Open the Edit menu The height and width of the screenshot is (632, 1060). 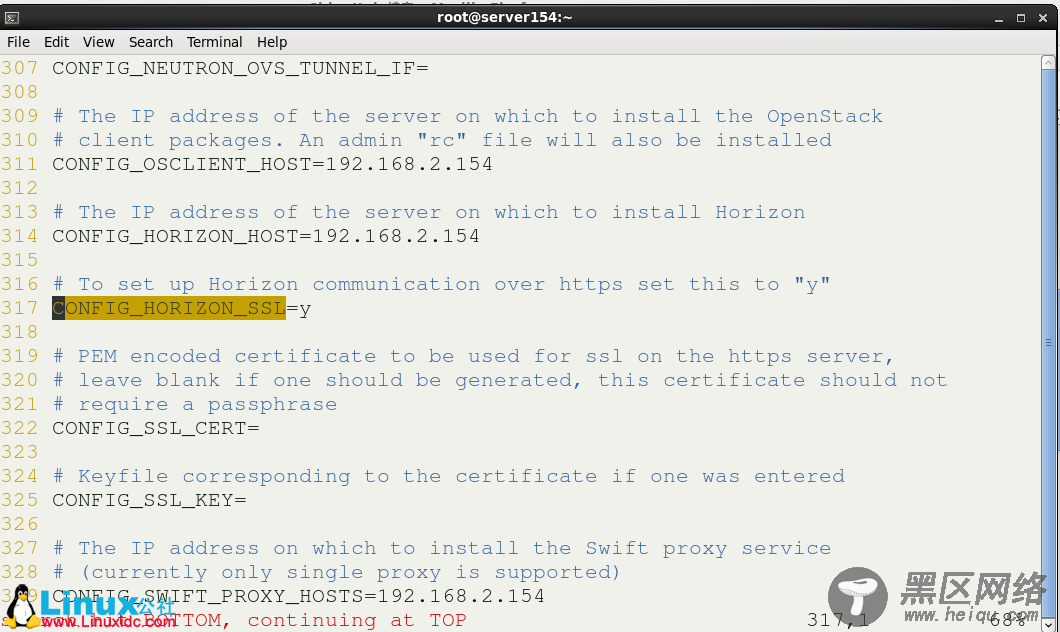coord(56,42)
